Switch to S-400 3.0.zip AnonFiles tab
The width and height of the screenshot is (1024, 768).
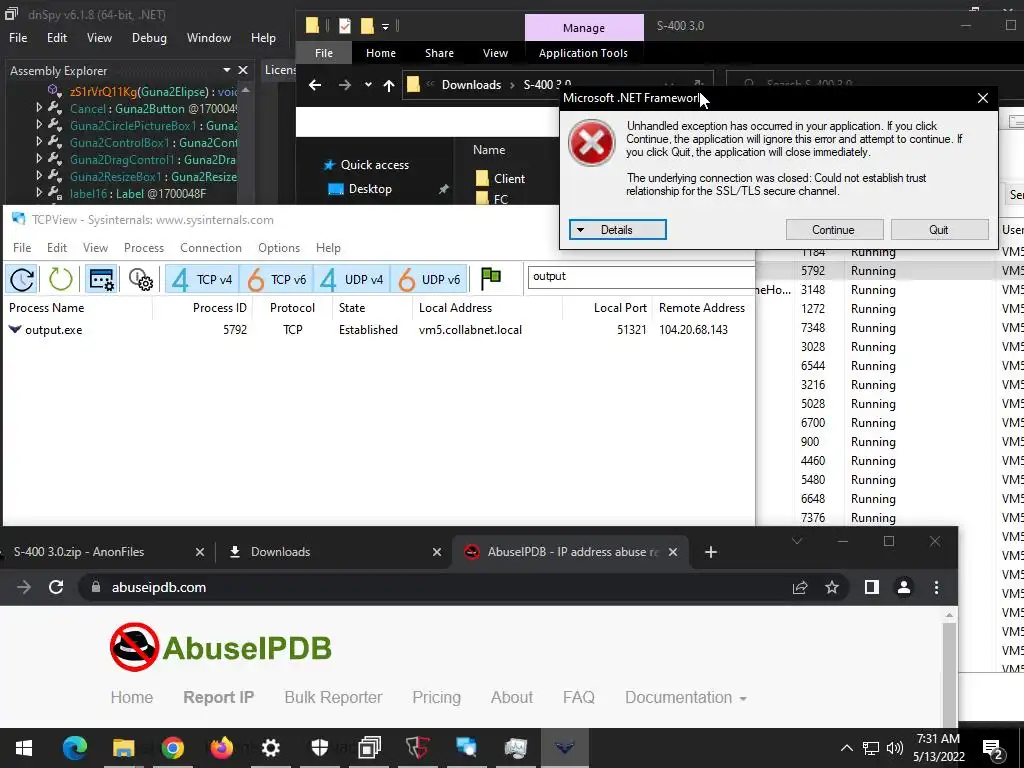(x=79, y=552)
